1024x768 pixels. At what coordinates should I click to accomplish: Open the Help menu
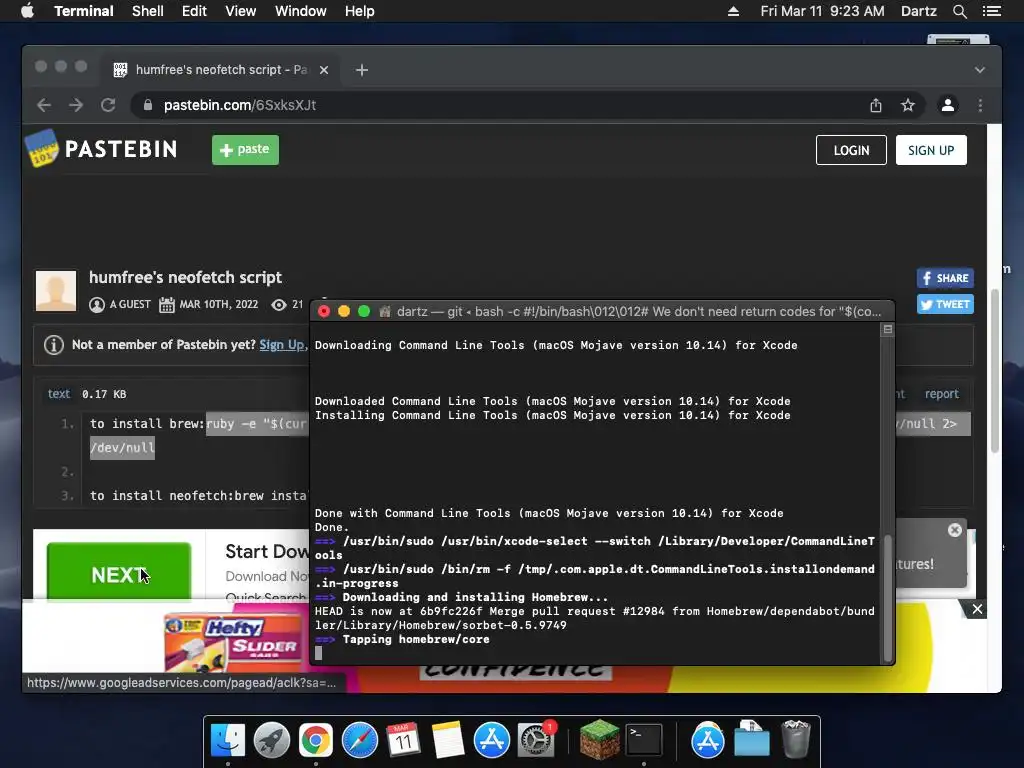359,11
